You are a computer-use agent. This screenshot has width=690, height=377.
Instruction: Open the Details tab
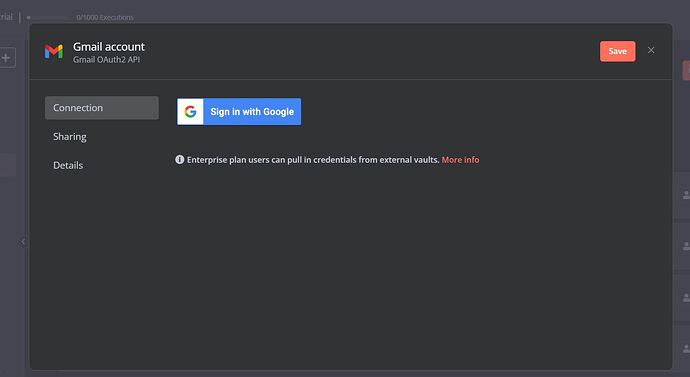[68, 165]
